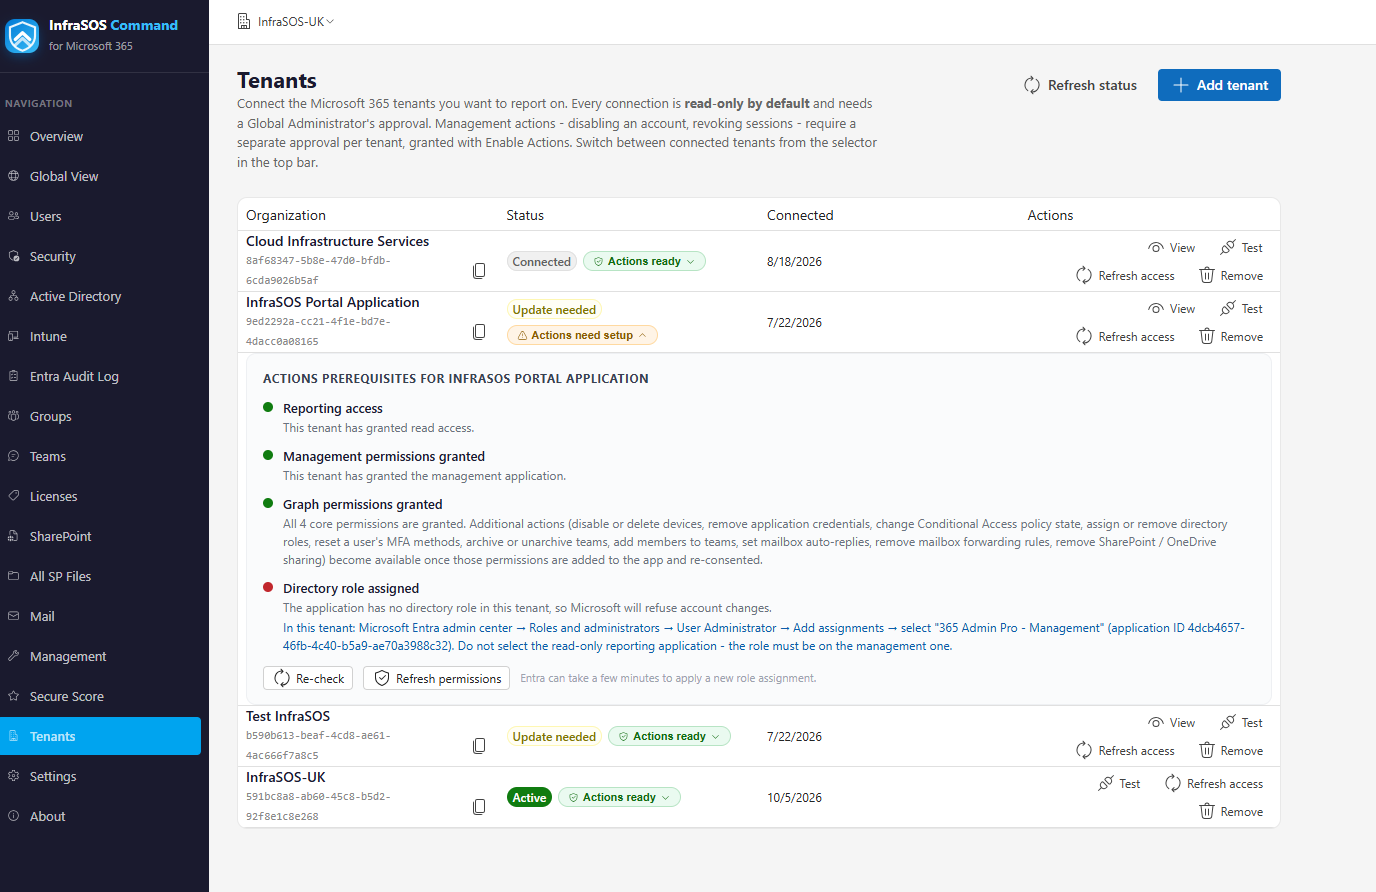The image size is (1376, 892).
Task: Click the Refresh permissions button
Action: 436,678
